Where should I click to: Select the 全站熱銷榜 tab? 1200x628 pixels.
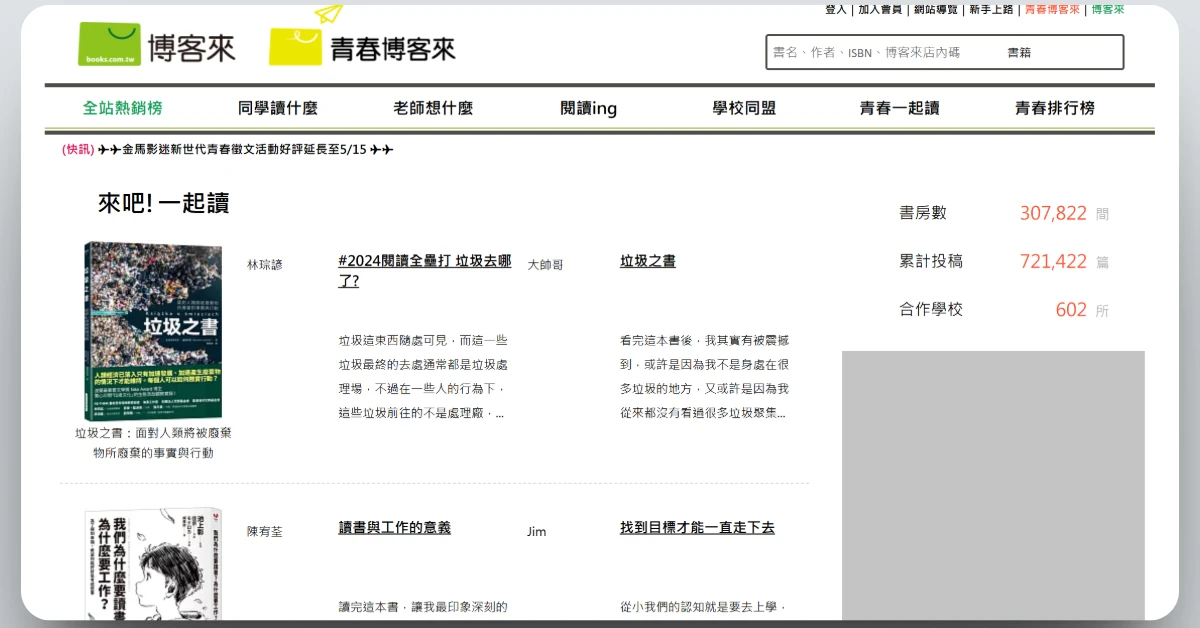(122, 108)
